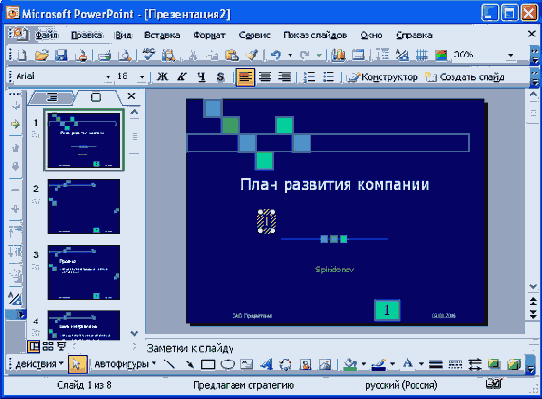Open the undo history dropdown arrow
This screenshot has width=542, height=399.
[290, 55]
